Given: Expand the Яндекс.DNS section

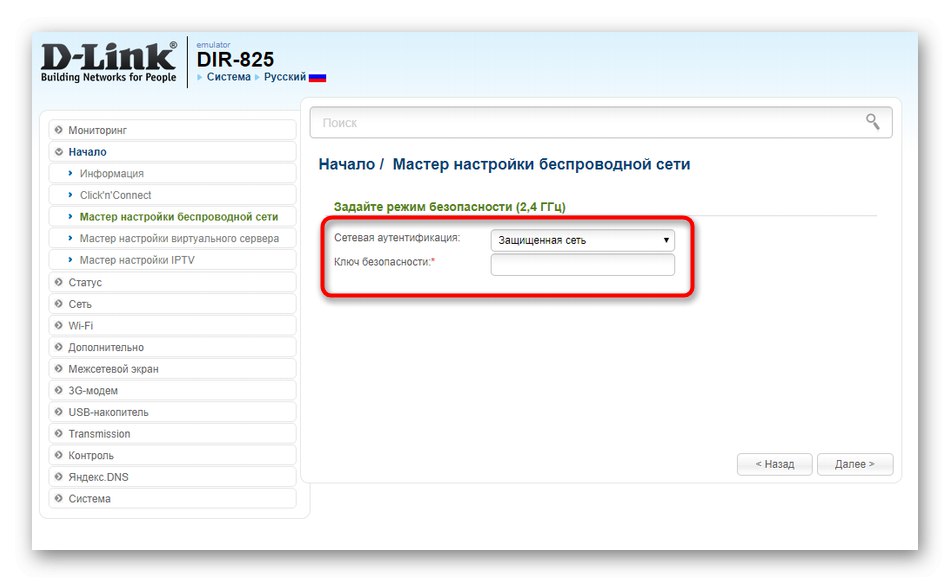Looking at the screenshot, I should [x=173, y=477].
